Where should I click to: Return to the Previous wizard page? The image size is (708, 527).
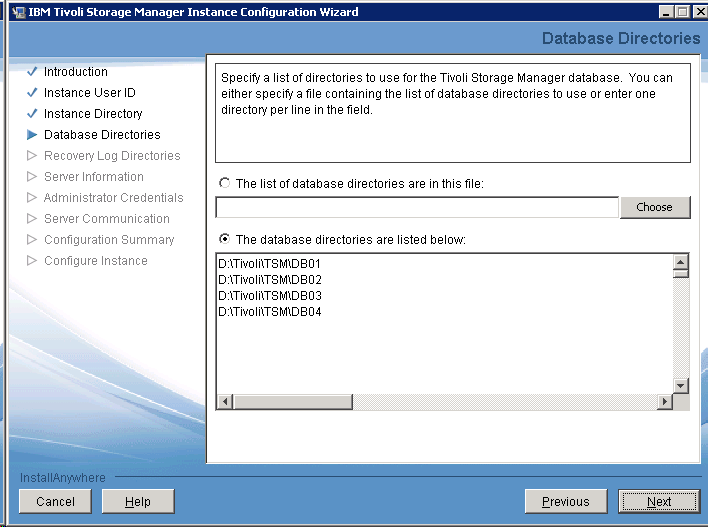click(565, 501)
